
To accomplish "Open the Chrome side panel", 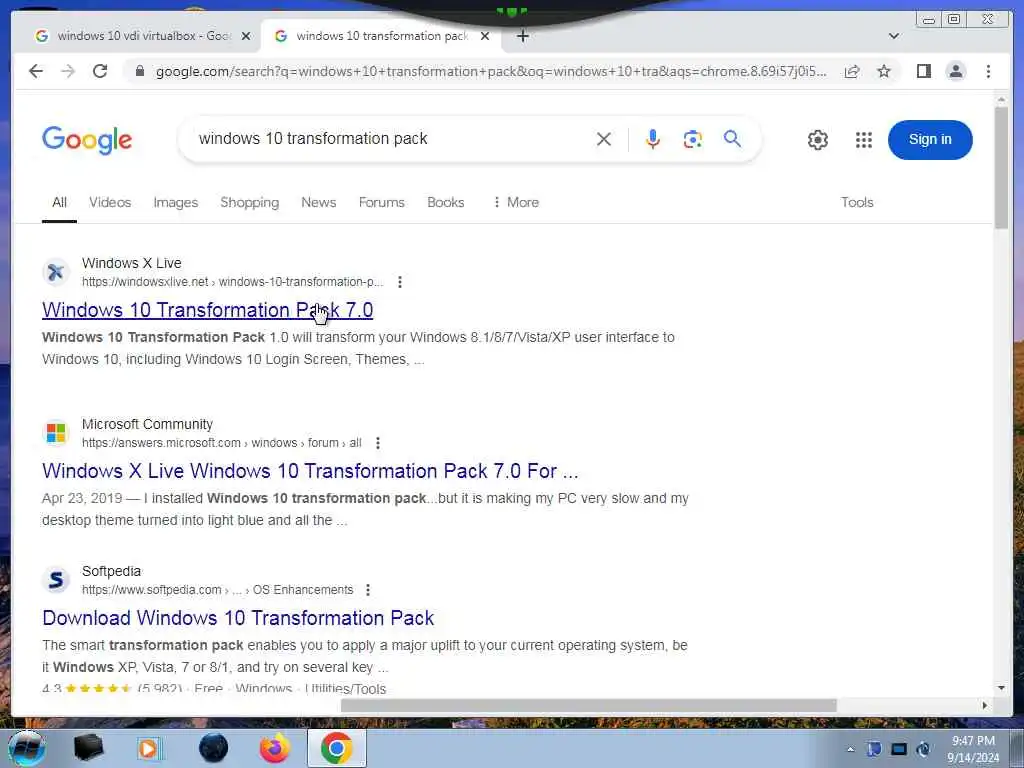I will [x=923, y=71].
